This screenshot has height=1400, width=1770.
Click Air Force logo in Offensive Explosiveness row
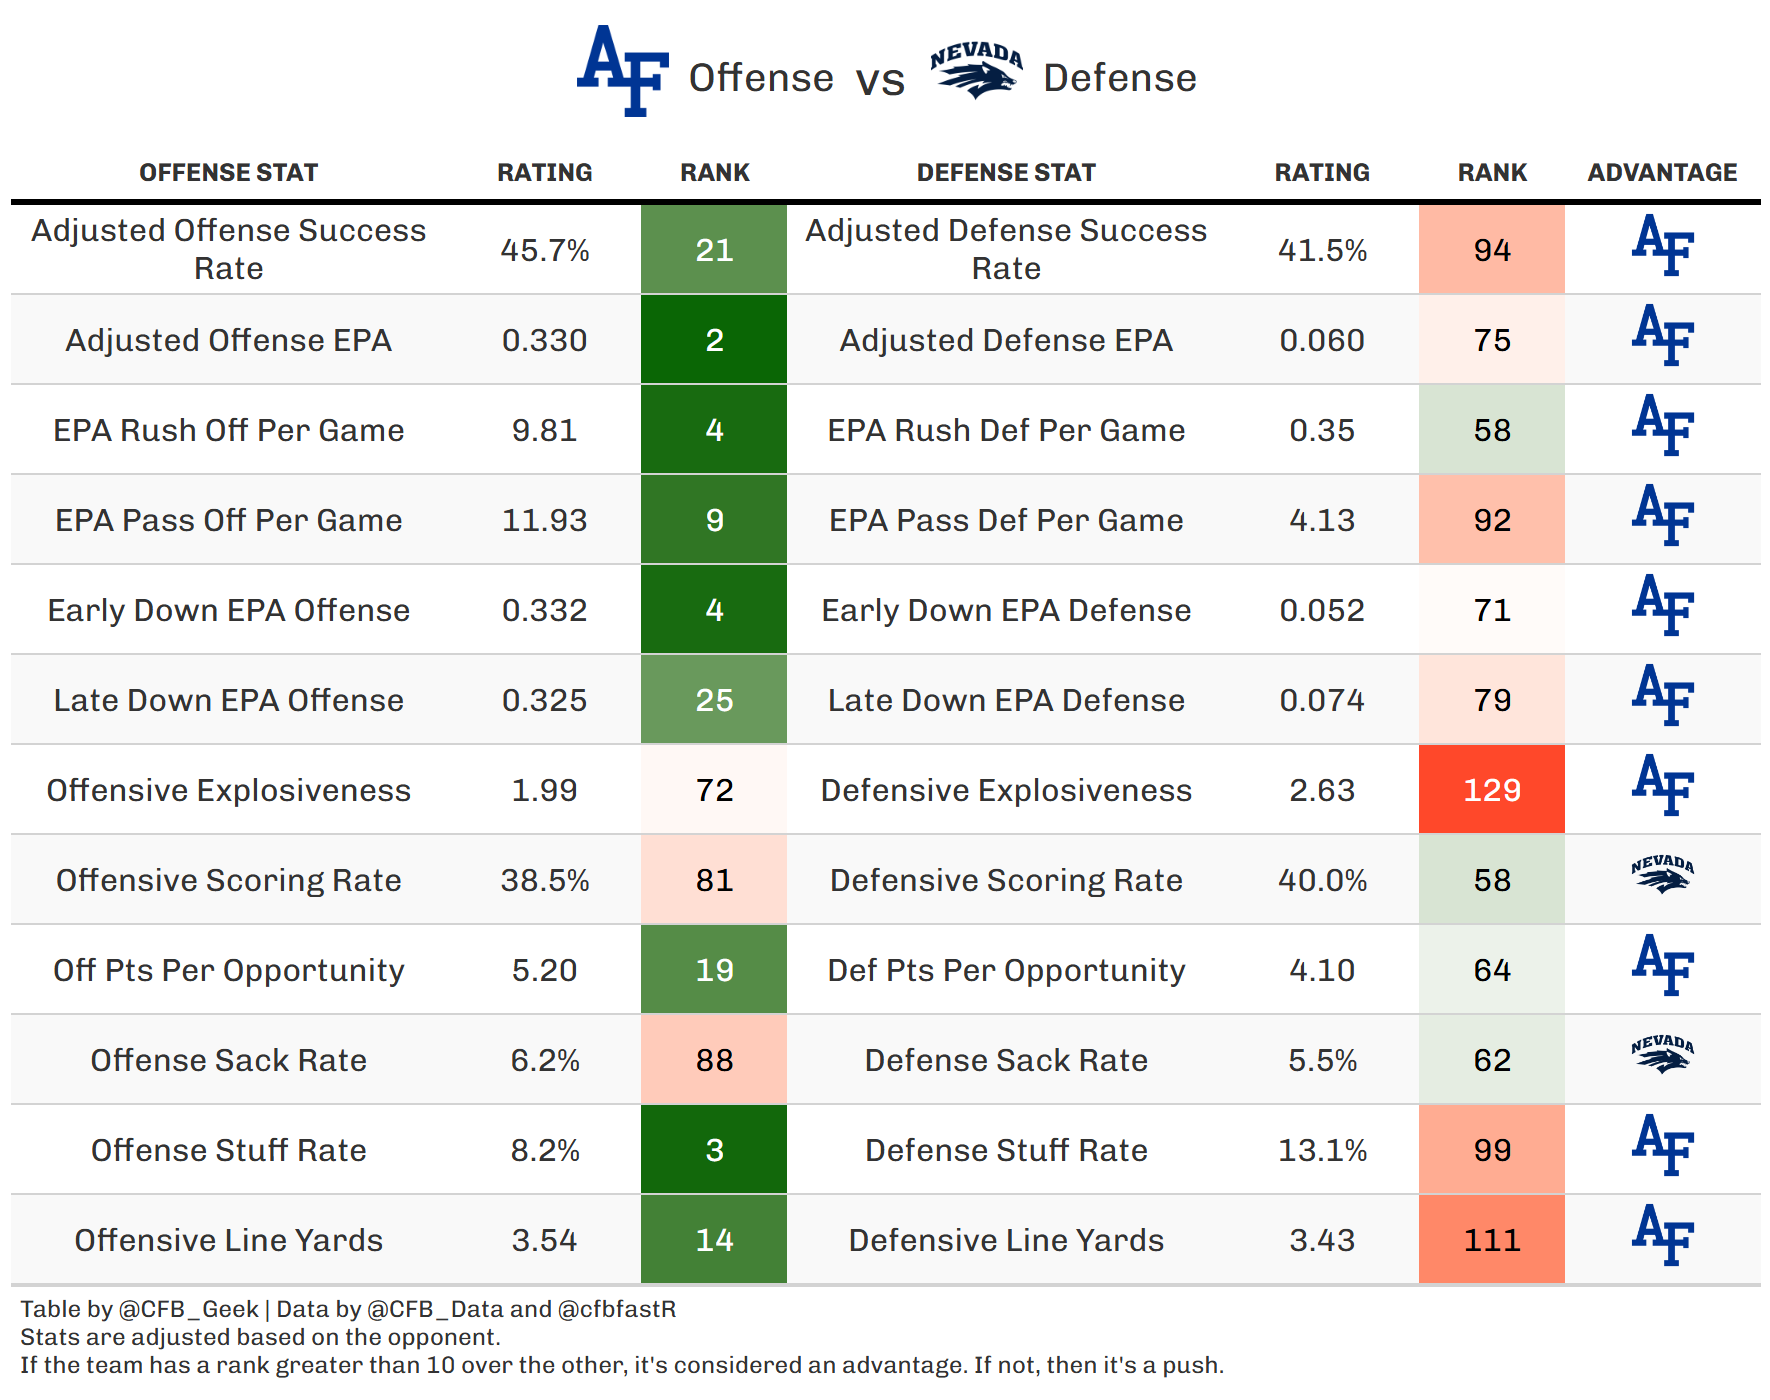coord(1662,785)
